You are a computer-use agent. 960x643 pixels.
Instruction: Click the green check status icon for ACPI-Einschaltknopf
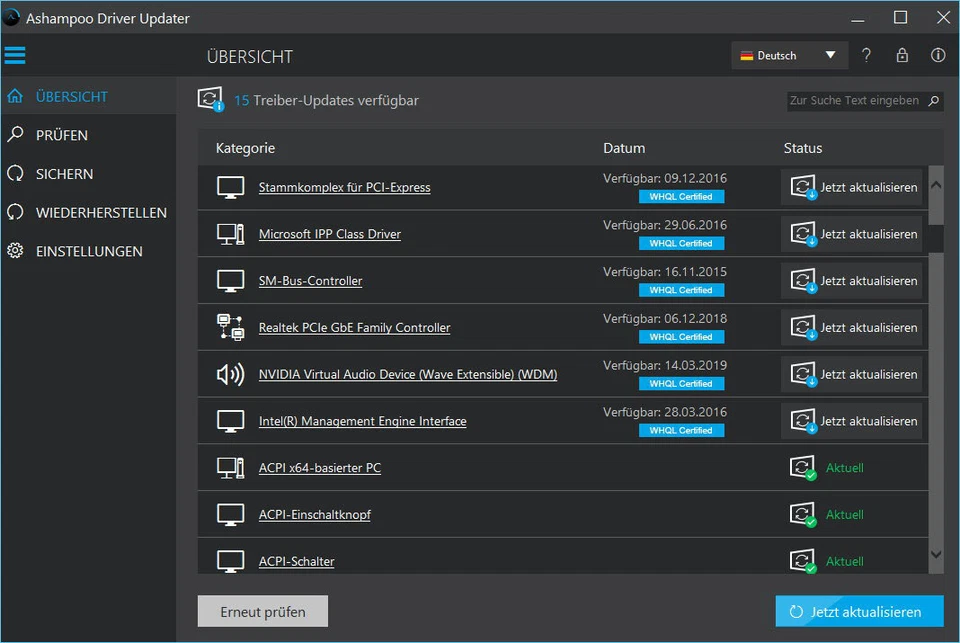[x=802, y=514]
